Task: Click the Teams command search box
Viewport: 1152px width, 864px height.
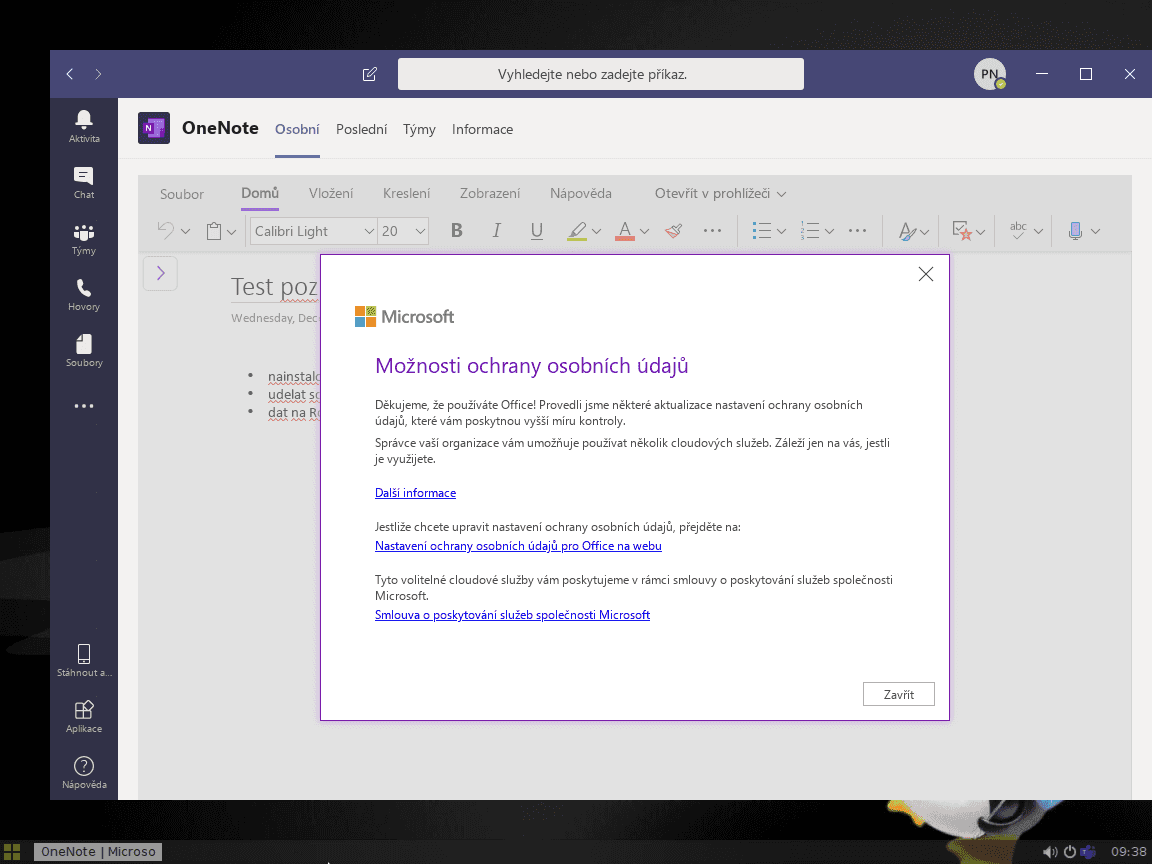Action: pos(601,73)
